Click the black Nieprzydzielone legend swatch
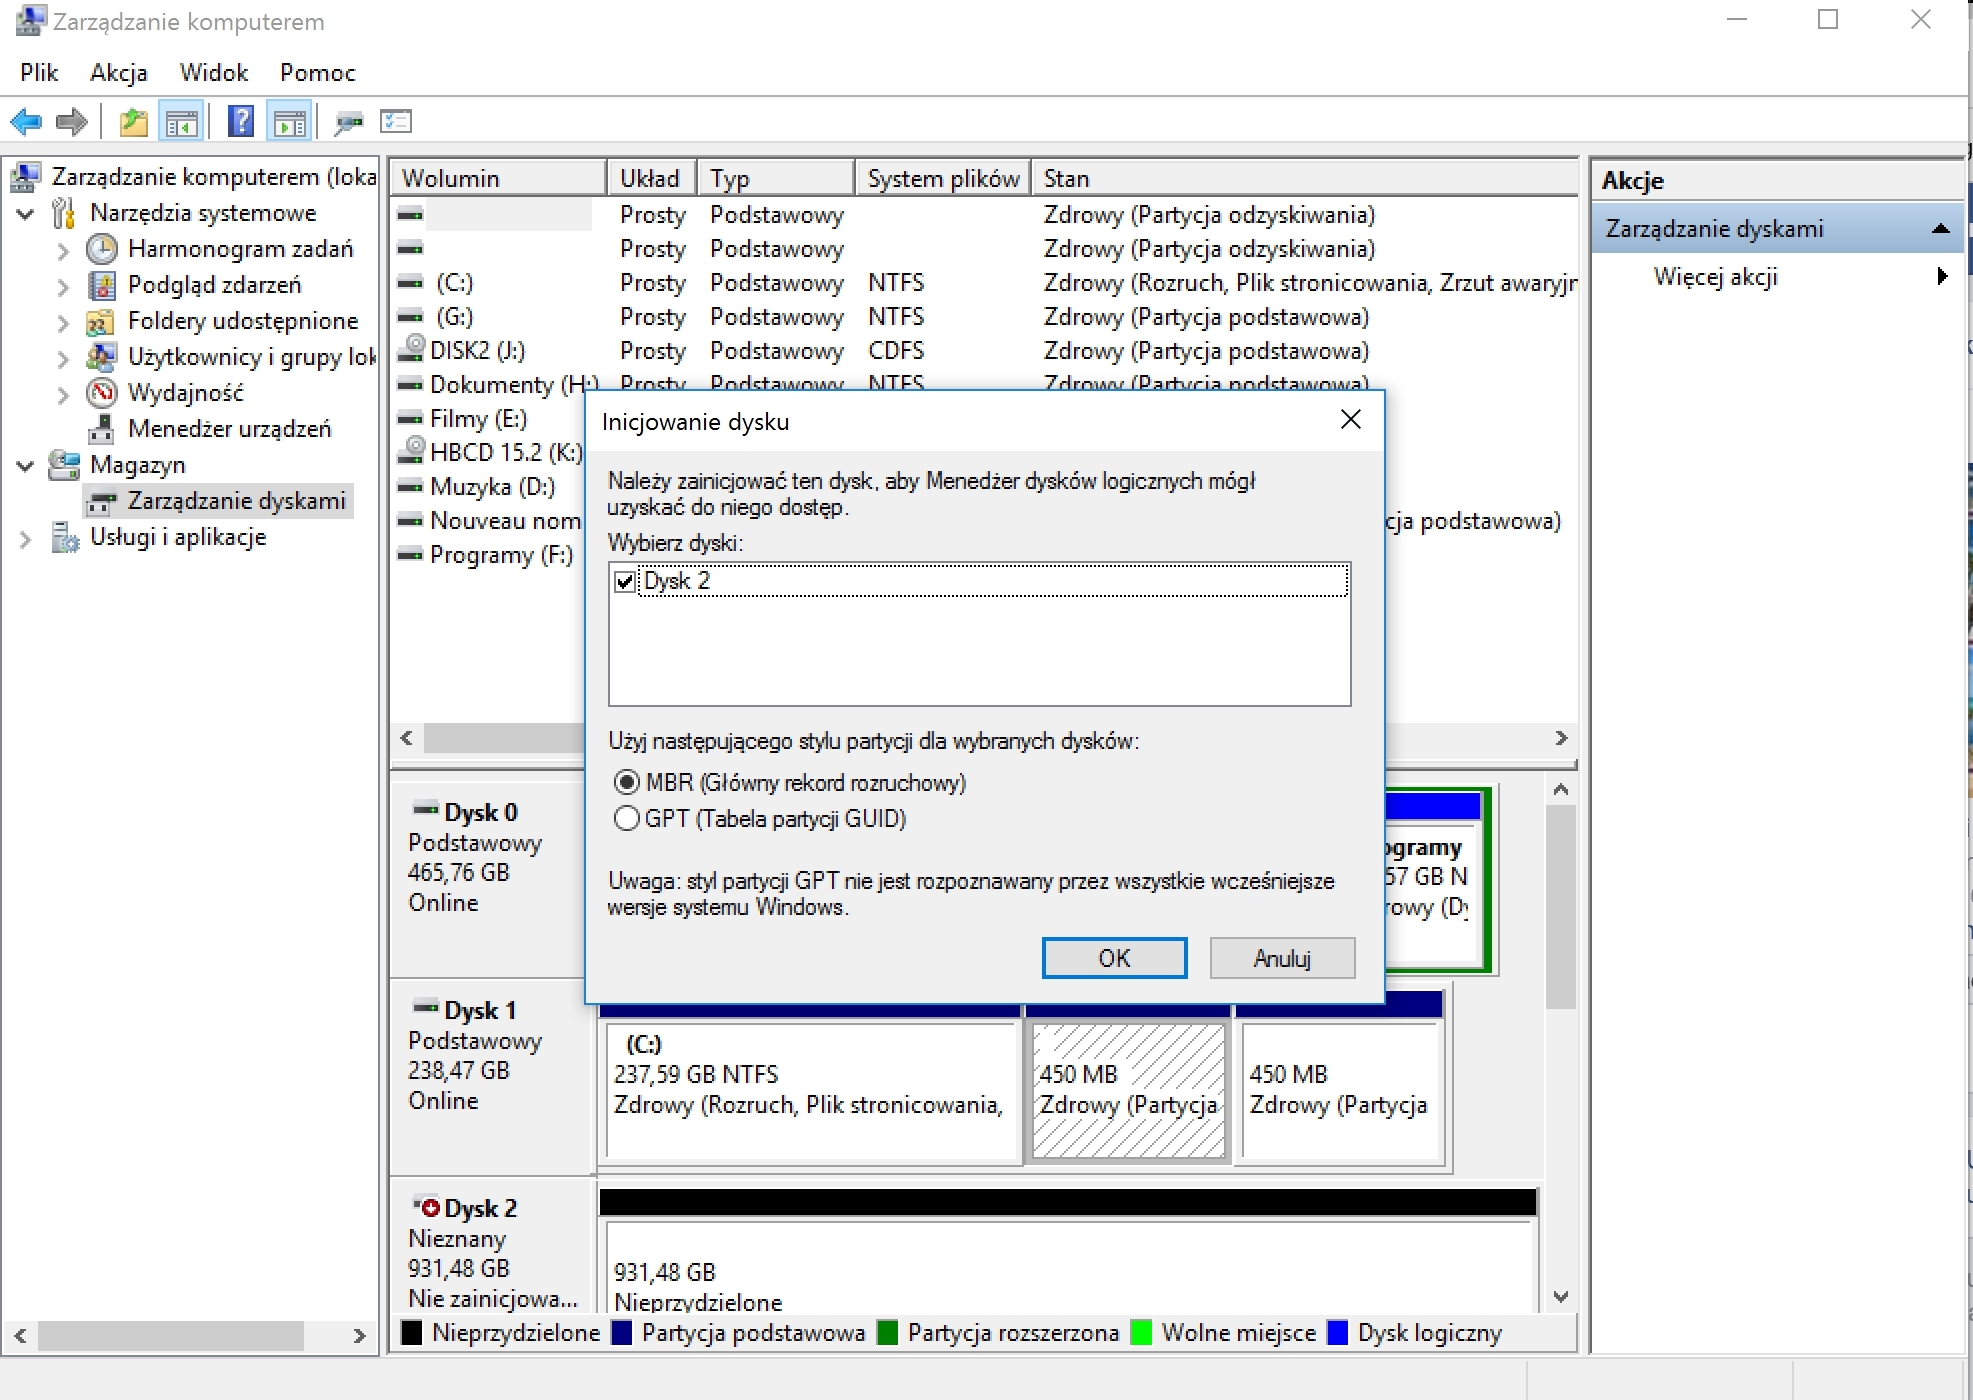This screenshot has width=1973, height=1400. point(411,1333)
